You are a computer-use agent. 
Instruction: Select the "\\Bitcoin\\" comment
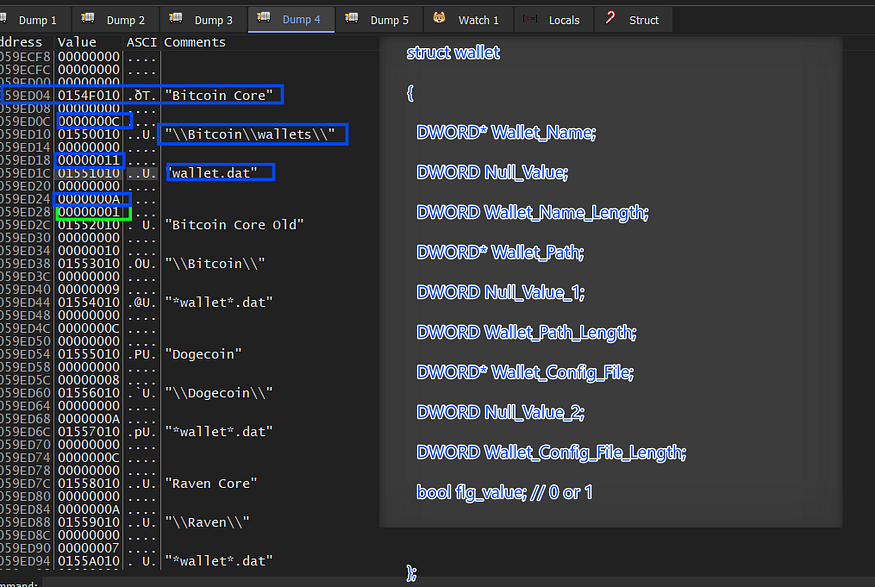(x=215, y=263)
